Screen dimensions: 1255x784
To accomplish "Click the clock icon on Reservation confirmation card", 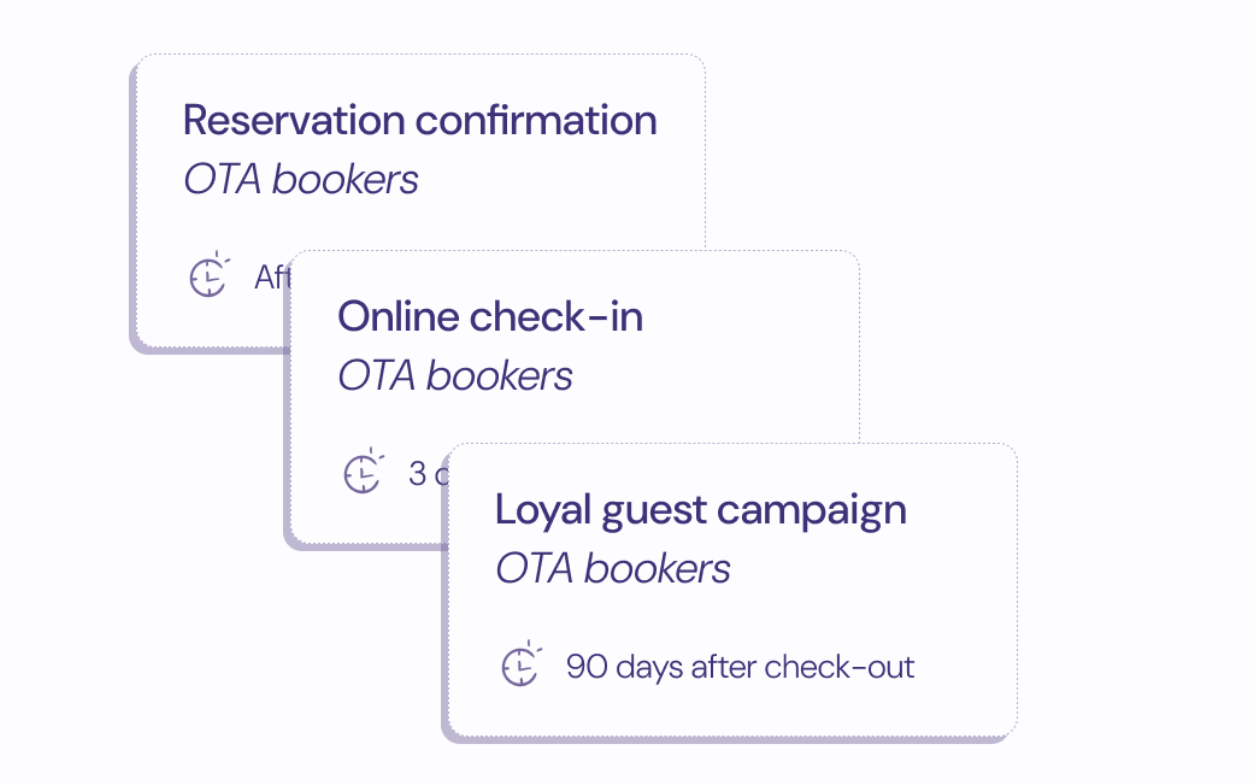I will click(208, 276).
